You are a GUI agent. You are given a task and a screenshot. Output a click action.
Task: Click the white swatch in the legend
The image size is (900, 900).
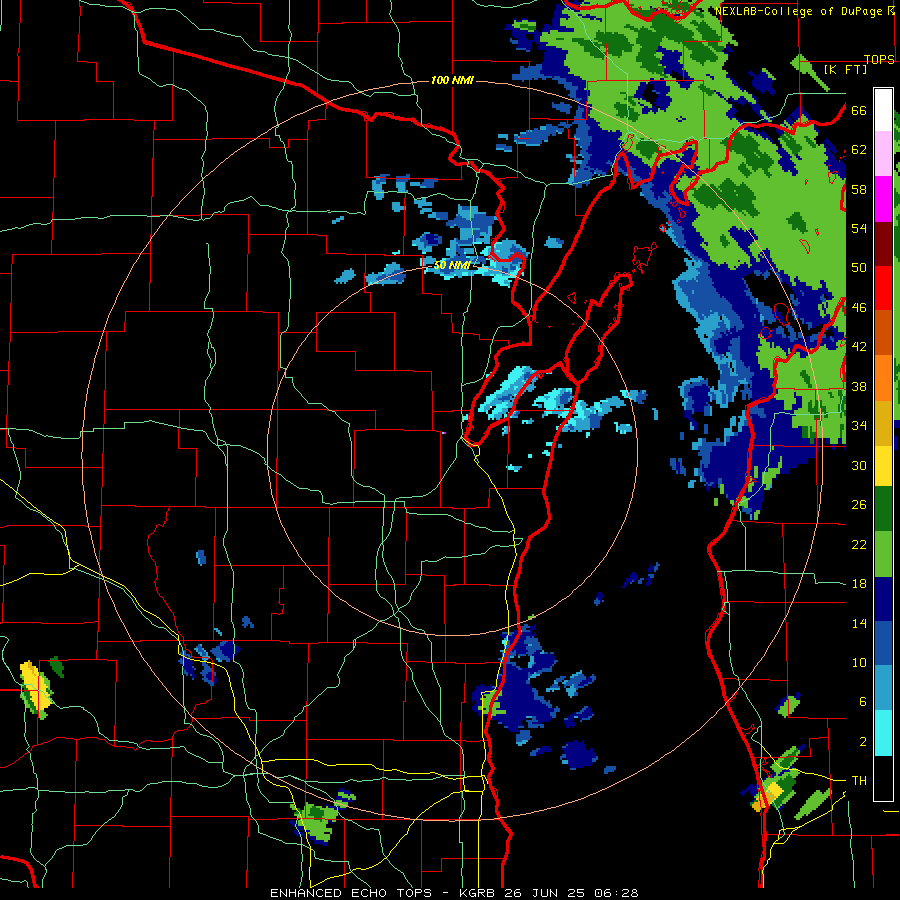pyautogui.click(x=883, y=110)
